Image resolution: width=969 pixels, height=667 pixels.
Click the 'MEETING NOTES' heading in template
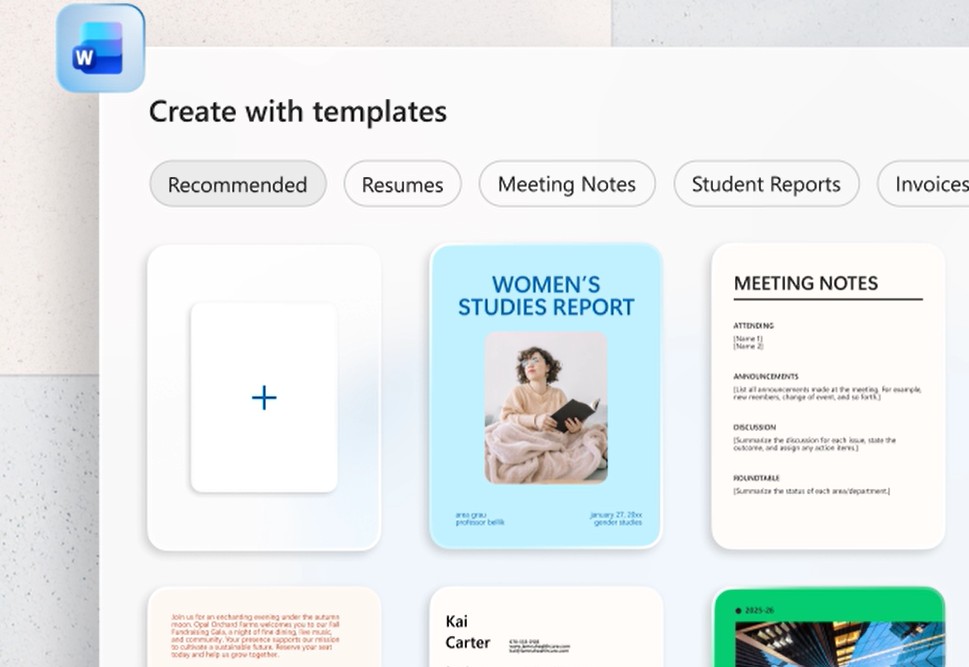(806, 283)
